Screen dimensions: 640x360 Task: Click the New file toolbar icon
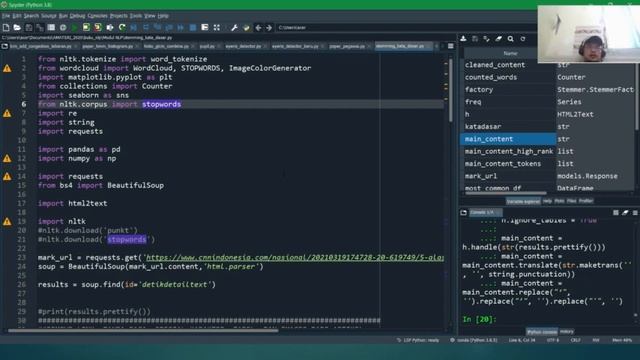(6, 27)
